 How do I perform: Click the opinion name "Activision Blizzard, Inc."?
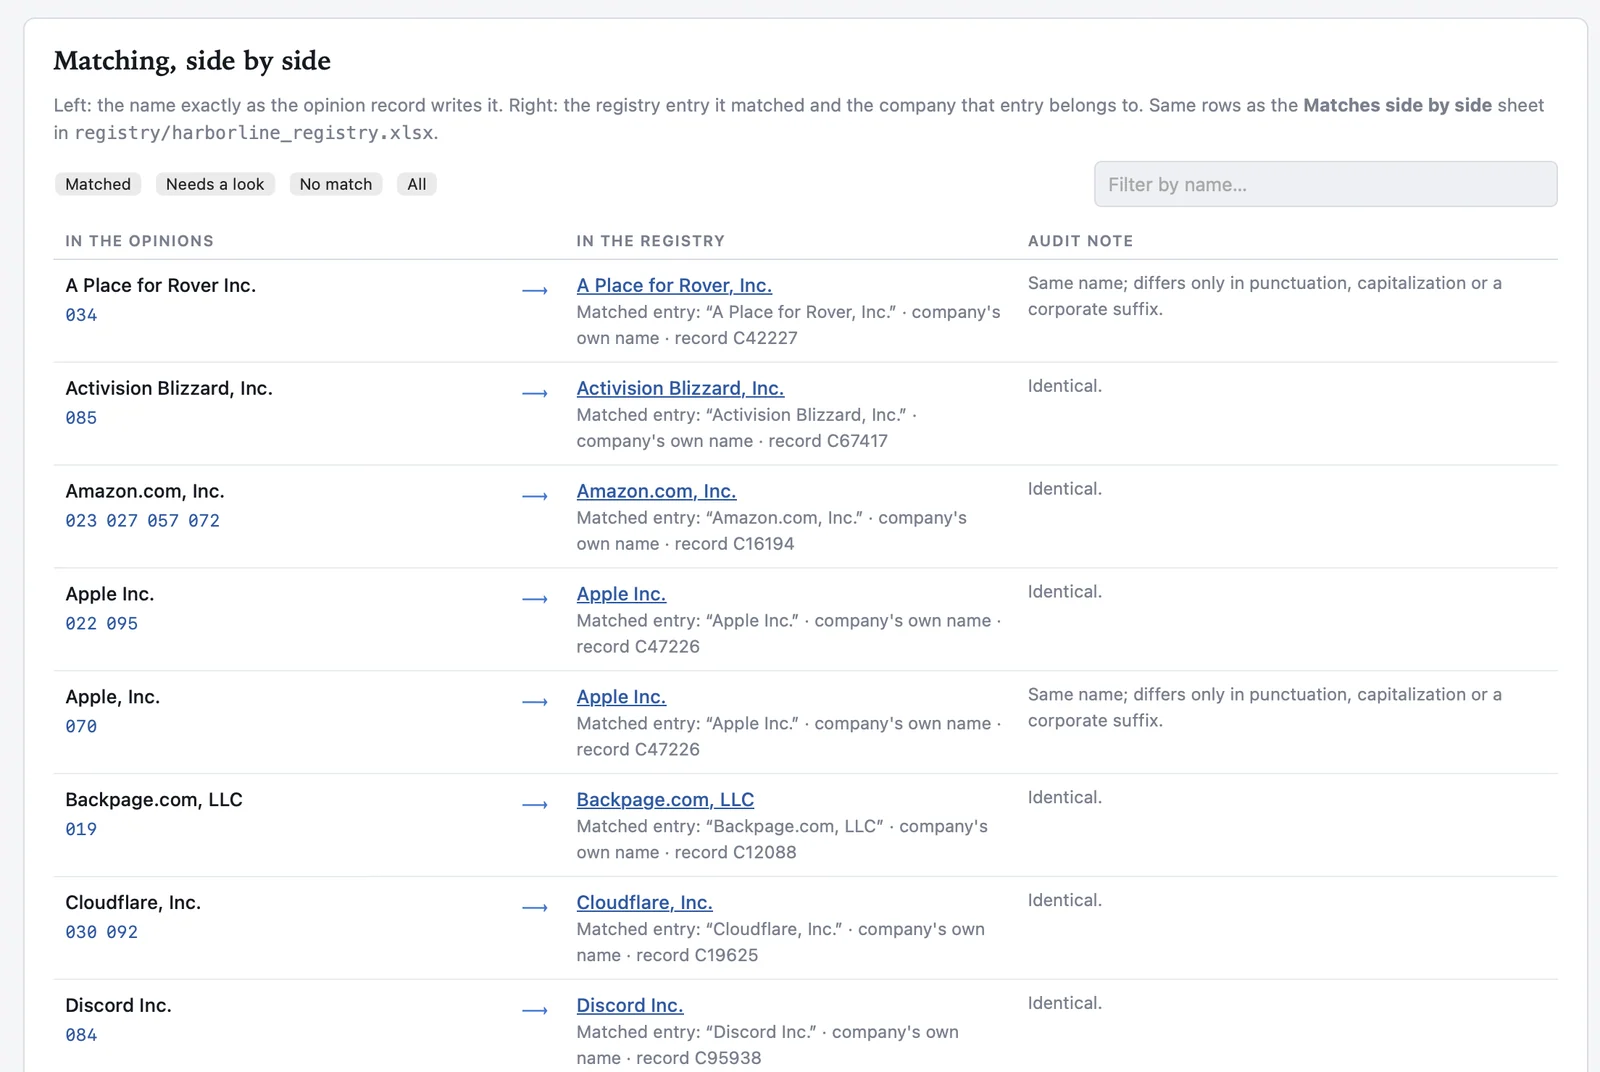point(169,388)
